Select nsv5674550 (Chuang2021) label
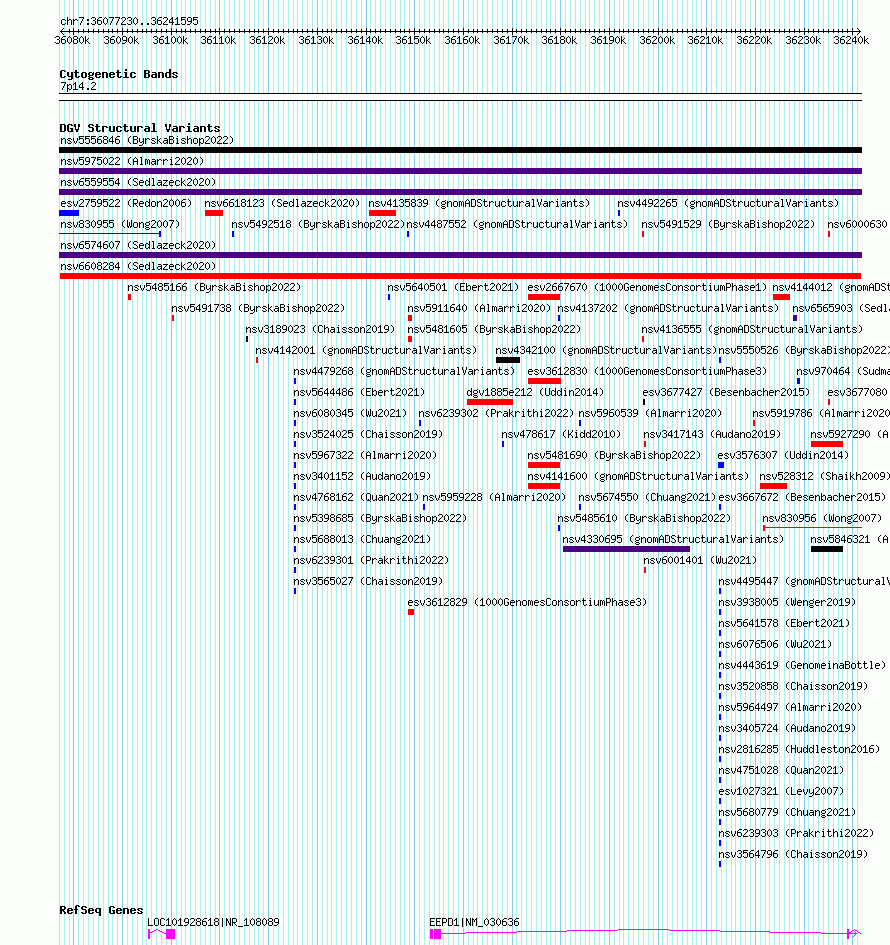Image resolution: width=890 pixels, height=945 pixels. coord(647,498)
